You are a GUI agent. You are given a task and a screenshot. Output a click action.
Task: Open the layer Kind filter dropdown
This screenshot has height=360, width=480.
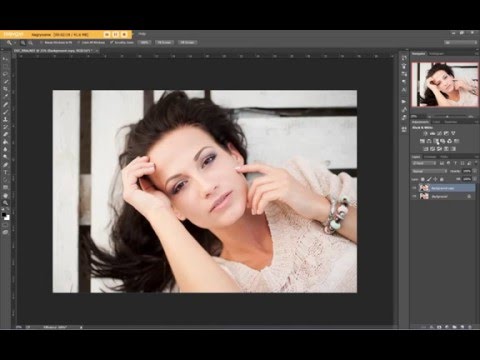[424, 163]
